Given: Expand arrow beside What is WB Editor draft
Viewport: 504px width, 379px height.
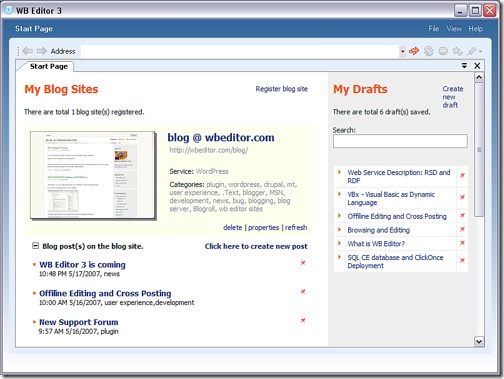Looking at the screenshot, I should pos(339,243).
